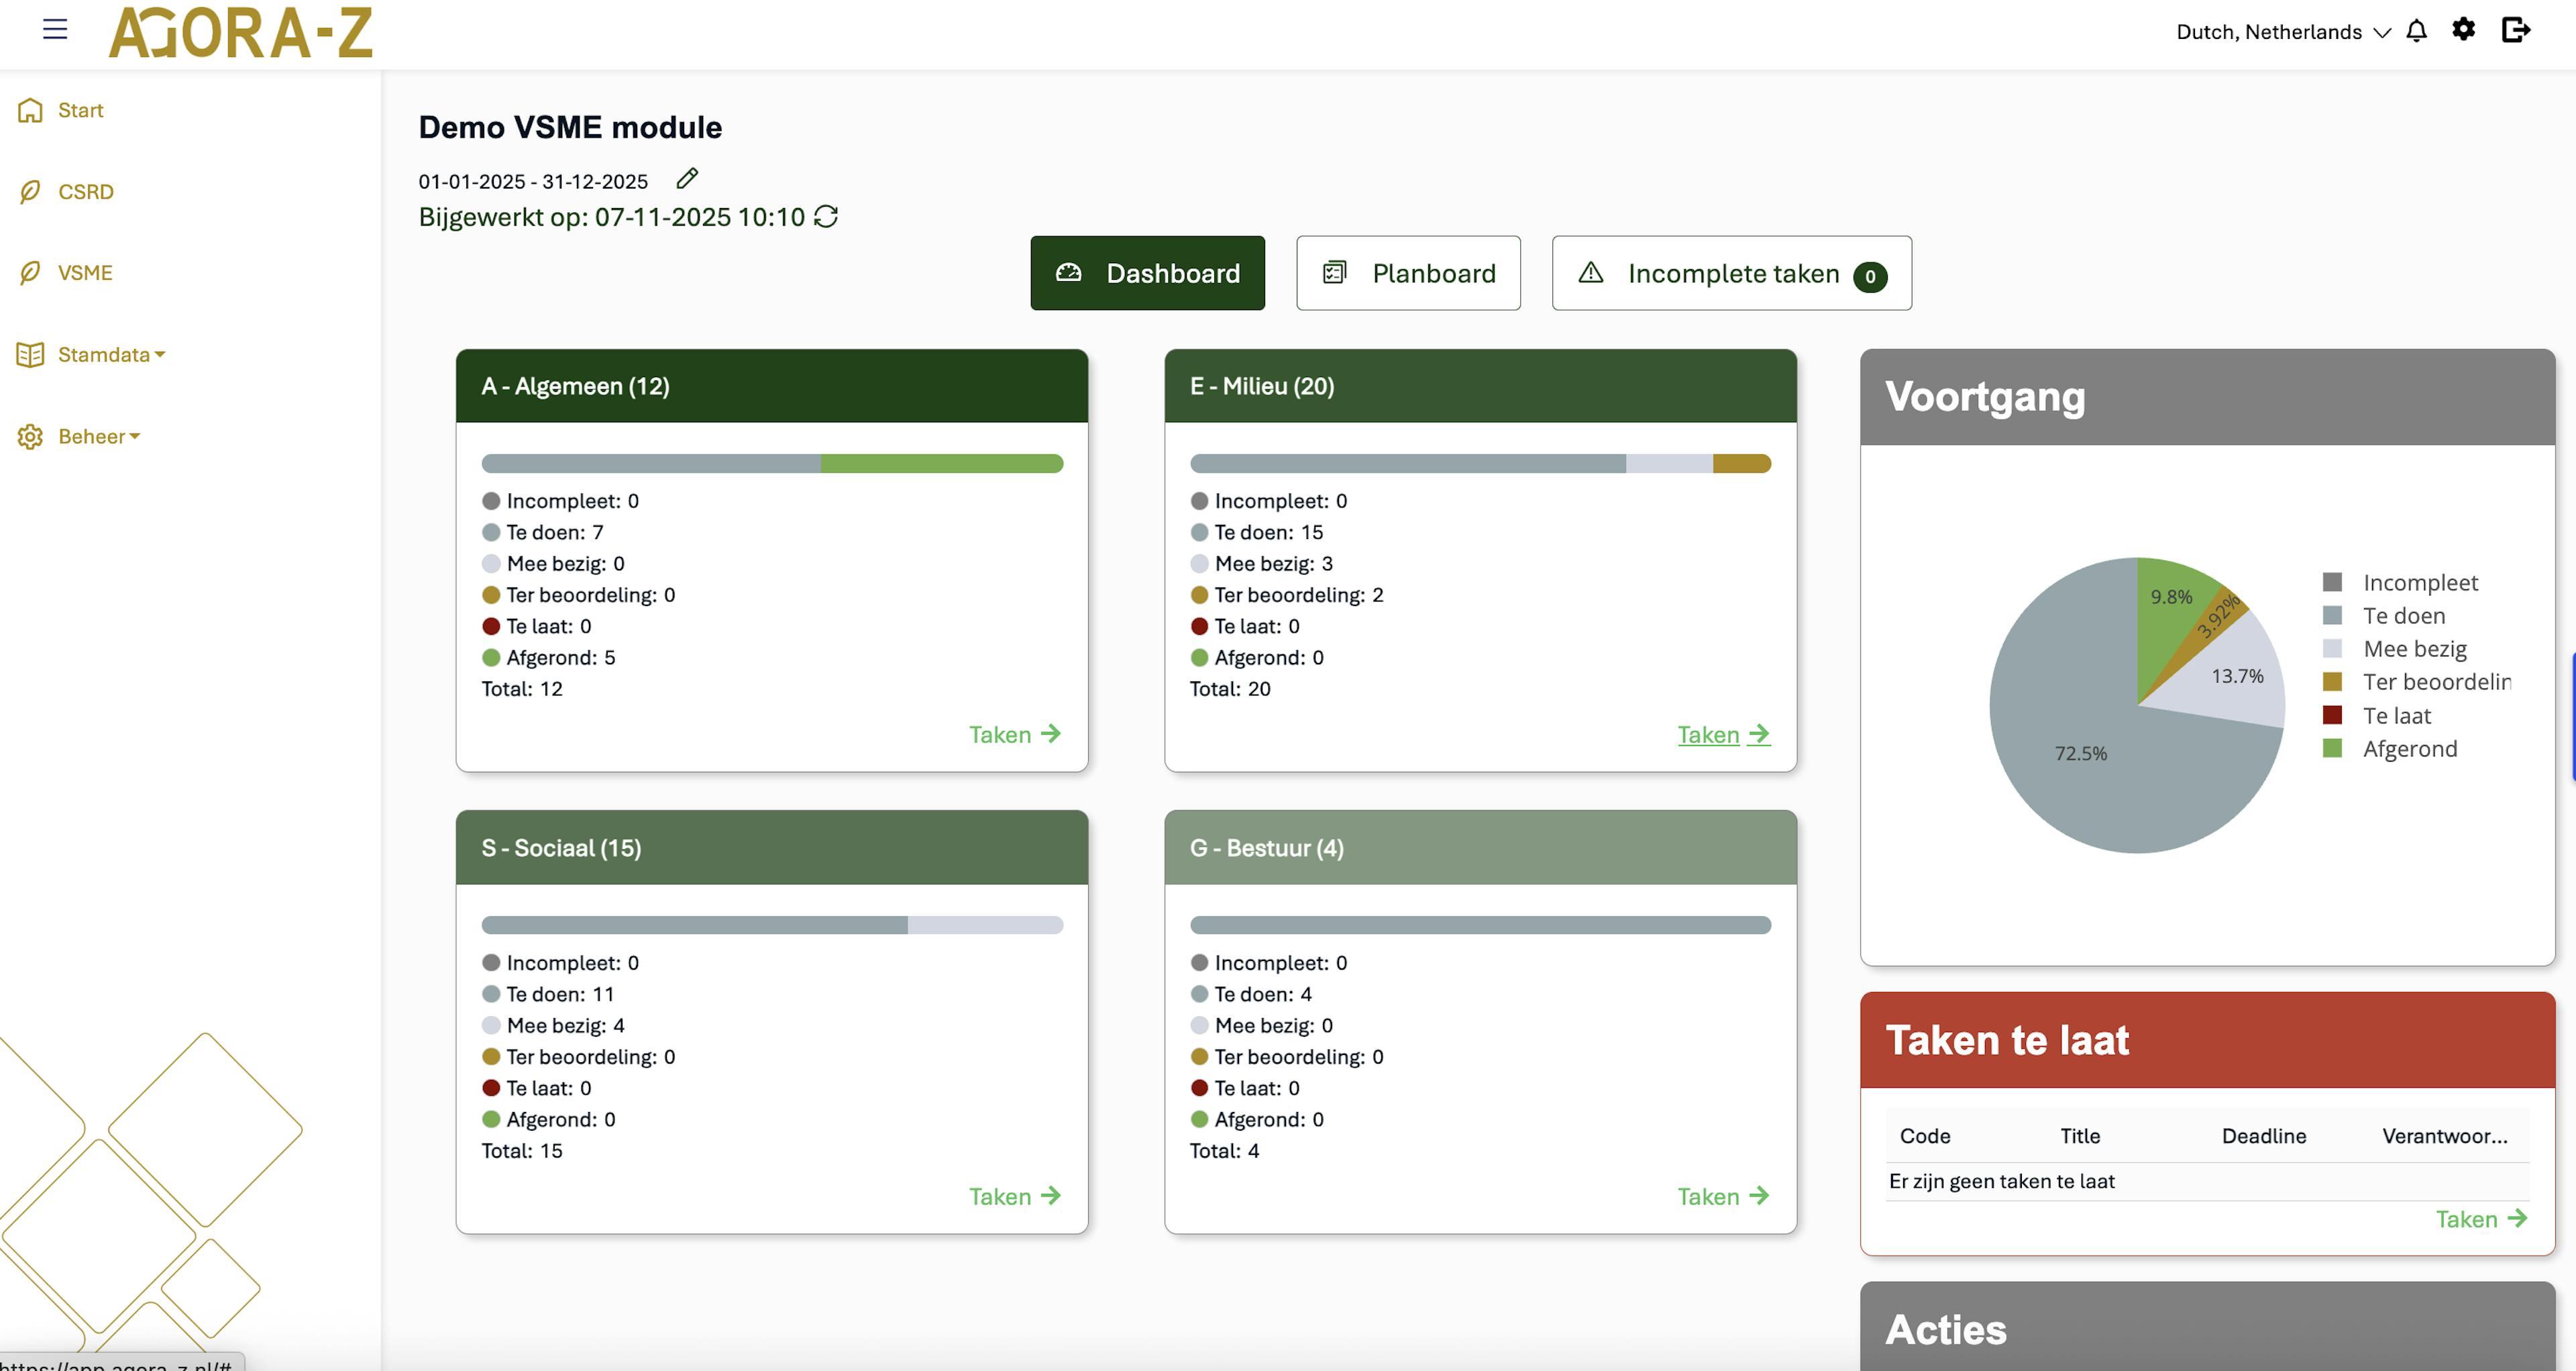Switch to the Planboard tab
This screenshot has width=2576, height=1371.
(x=1408, y=273)
